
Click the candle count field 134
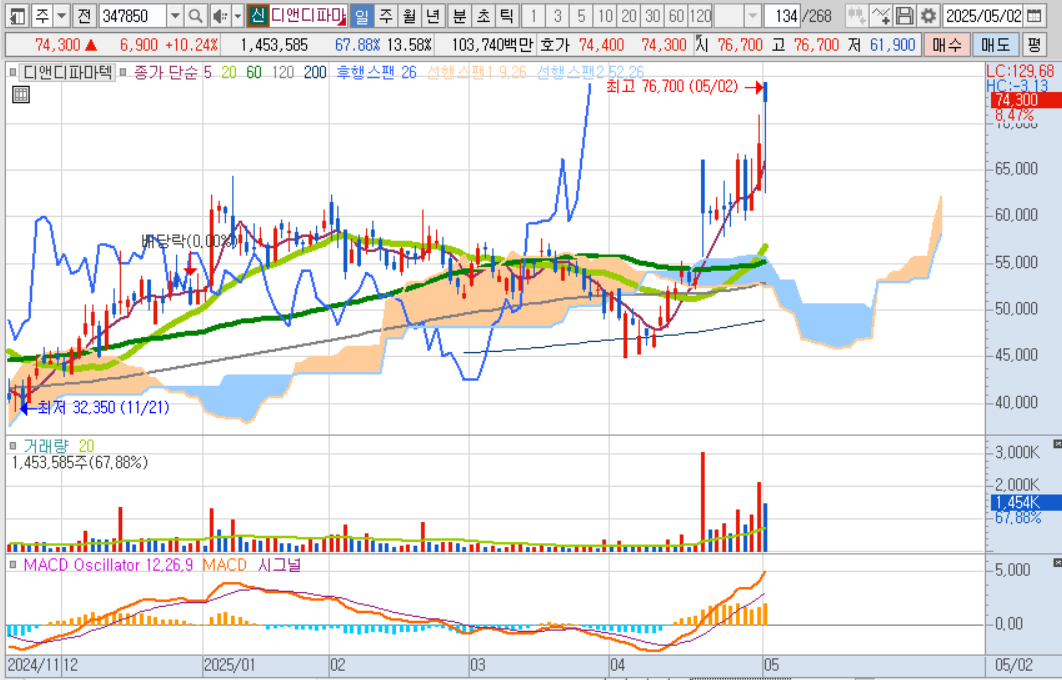click(x=783, y=16)
